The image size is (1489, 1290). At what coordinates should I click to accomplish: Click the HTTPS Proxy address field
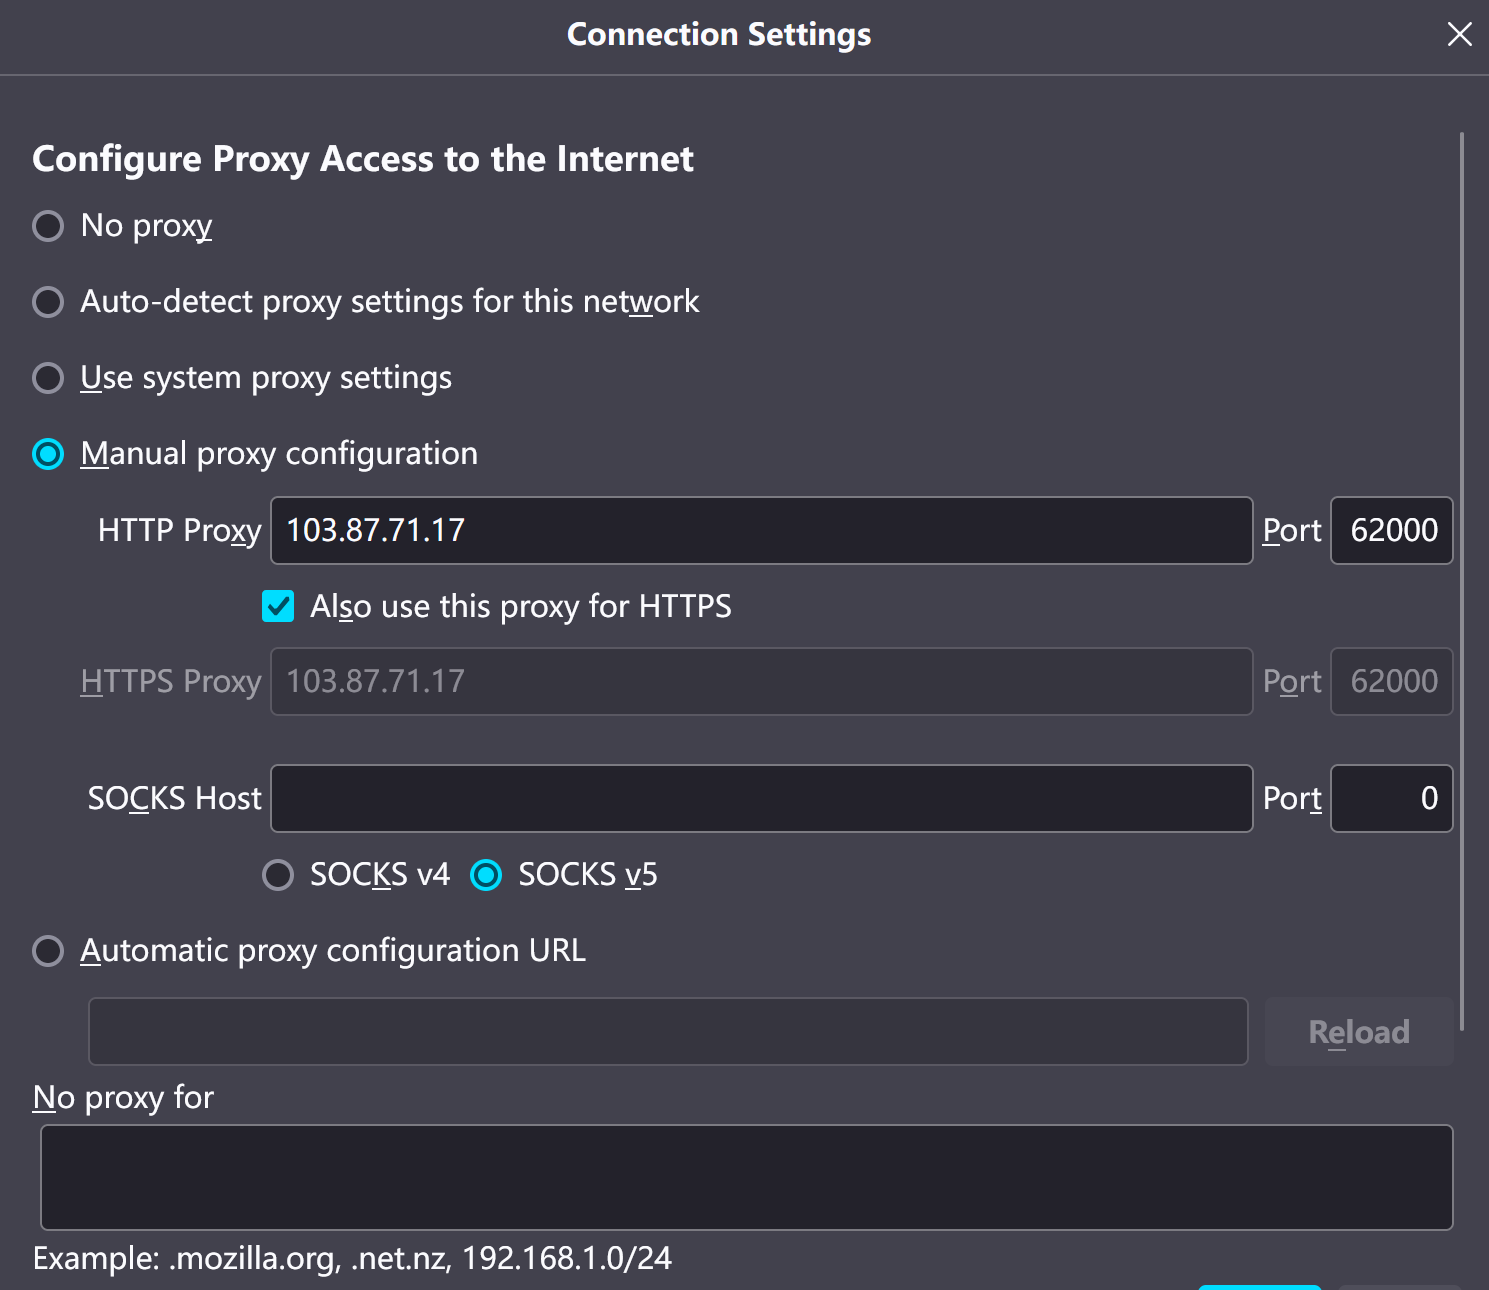[760, 682]
